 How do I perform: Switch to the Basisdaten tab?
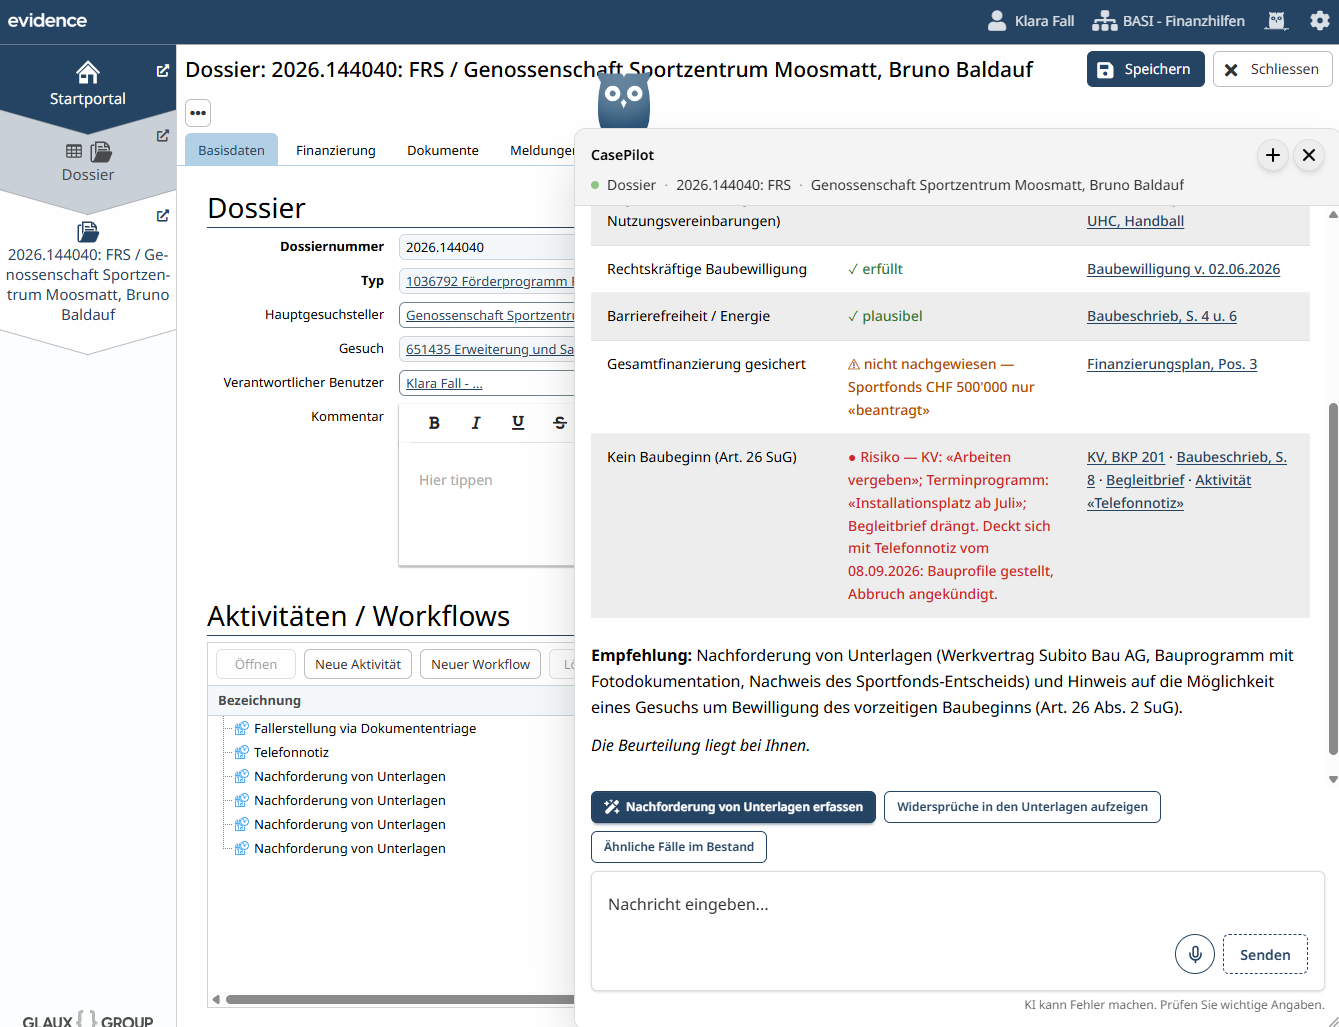tap(231, 150)
